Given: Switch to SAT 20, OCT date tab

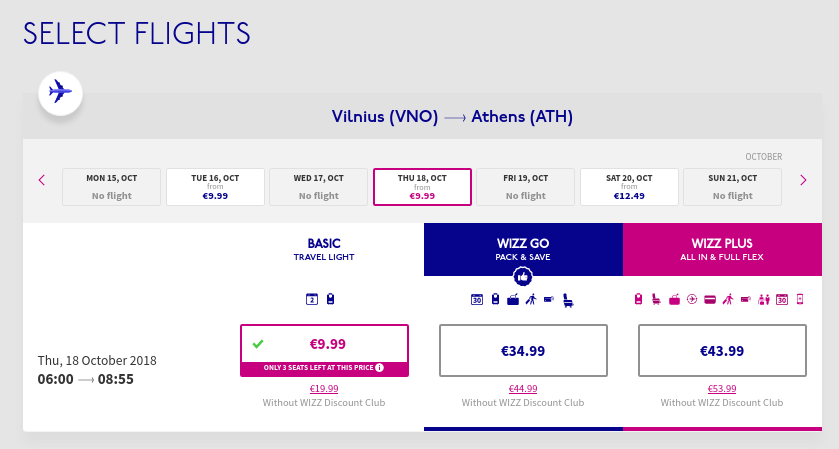Looking at the screenshot, I should [x=629, y=187].
